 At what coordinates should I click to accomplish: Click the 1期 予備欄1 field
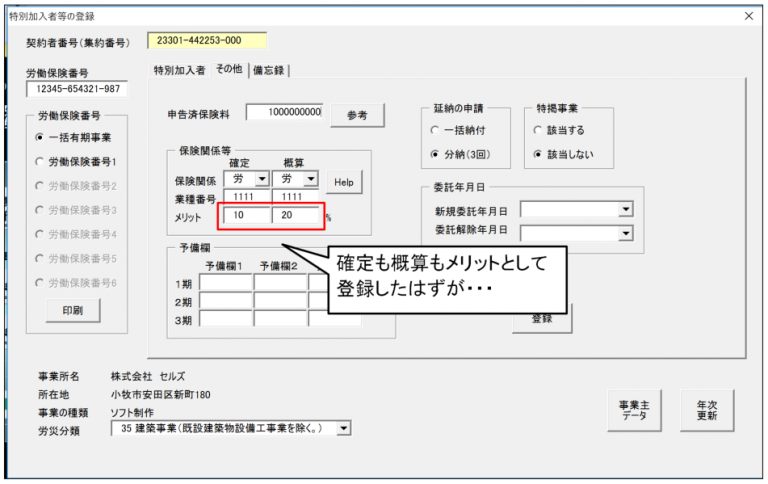coord(226,283)
